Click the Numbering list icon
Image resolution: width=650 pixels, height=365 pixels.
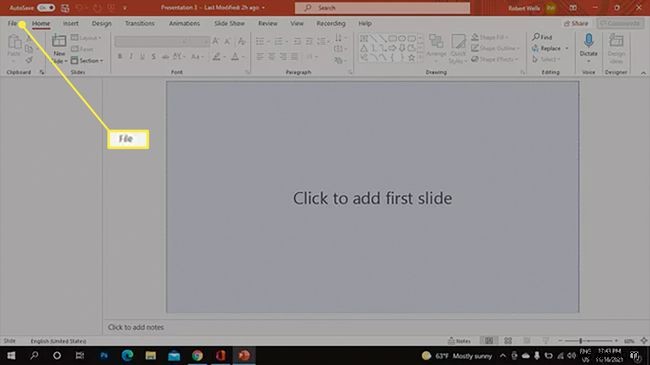coord(279,41)
